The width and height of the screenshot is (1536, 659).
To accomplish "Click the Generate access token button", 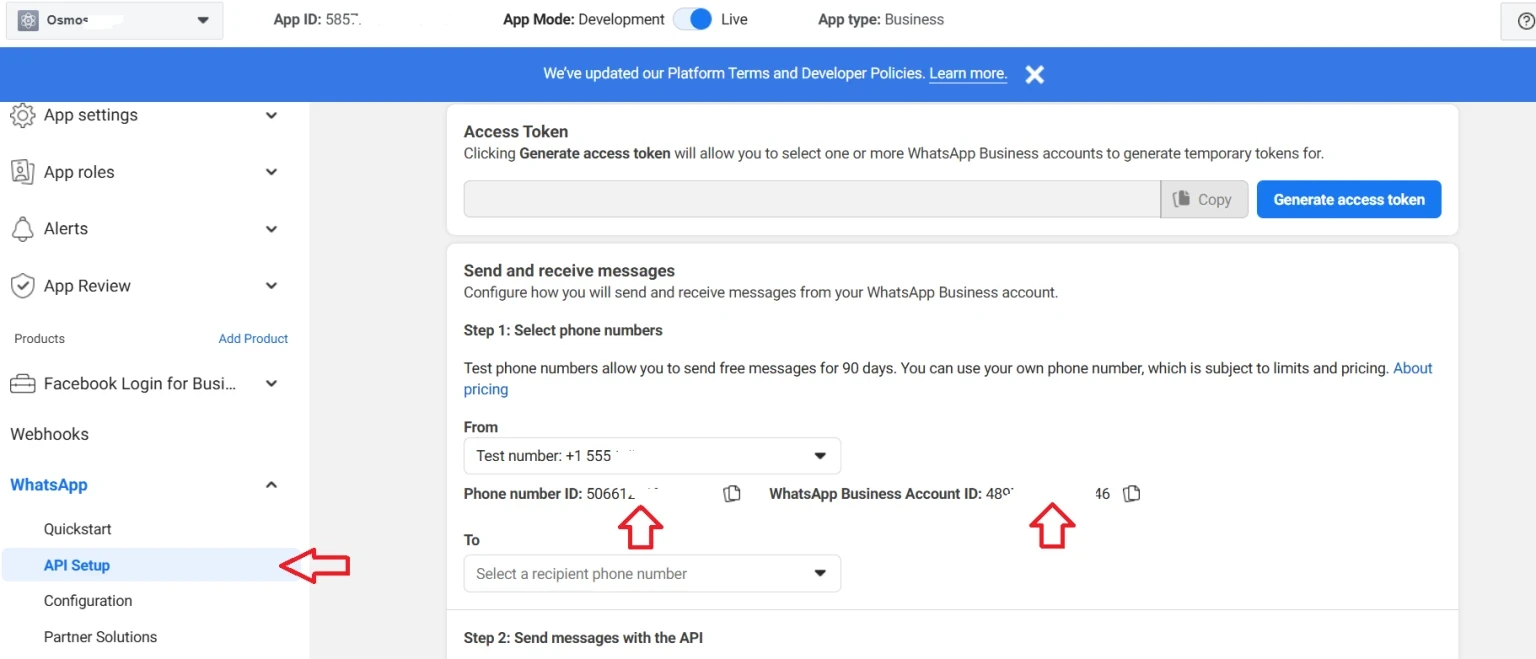I will tap(1349, 200).
